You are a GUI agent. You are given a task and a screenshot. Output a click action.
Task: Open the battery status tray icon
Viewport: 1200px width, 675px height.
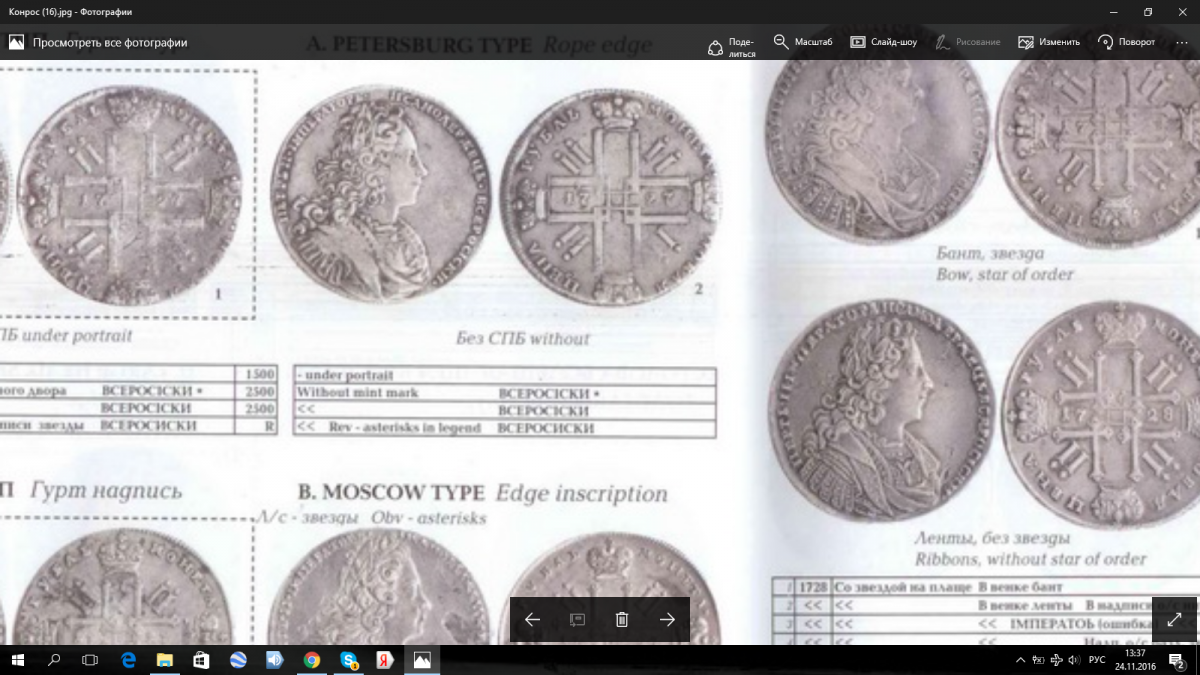pyautogui.click(x=1039, y=660)
